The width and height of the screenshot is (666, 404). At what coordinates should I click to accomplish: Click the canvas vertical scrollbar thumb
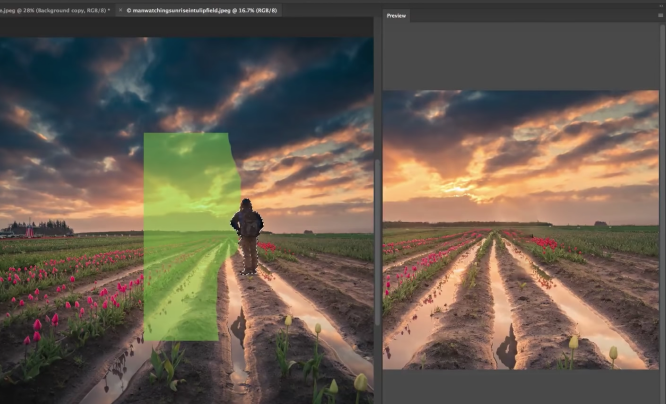[377, 242]
